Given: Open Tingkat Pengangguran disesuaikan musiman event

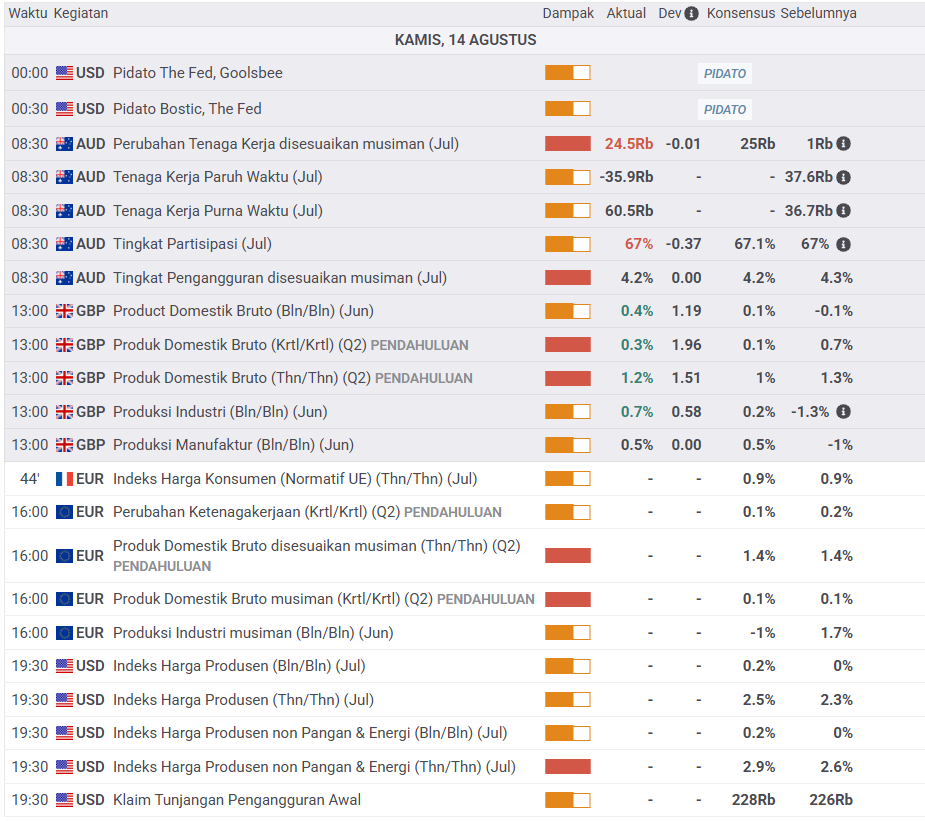Looking at the screenshot, I should 279,278.
